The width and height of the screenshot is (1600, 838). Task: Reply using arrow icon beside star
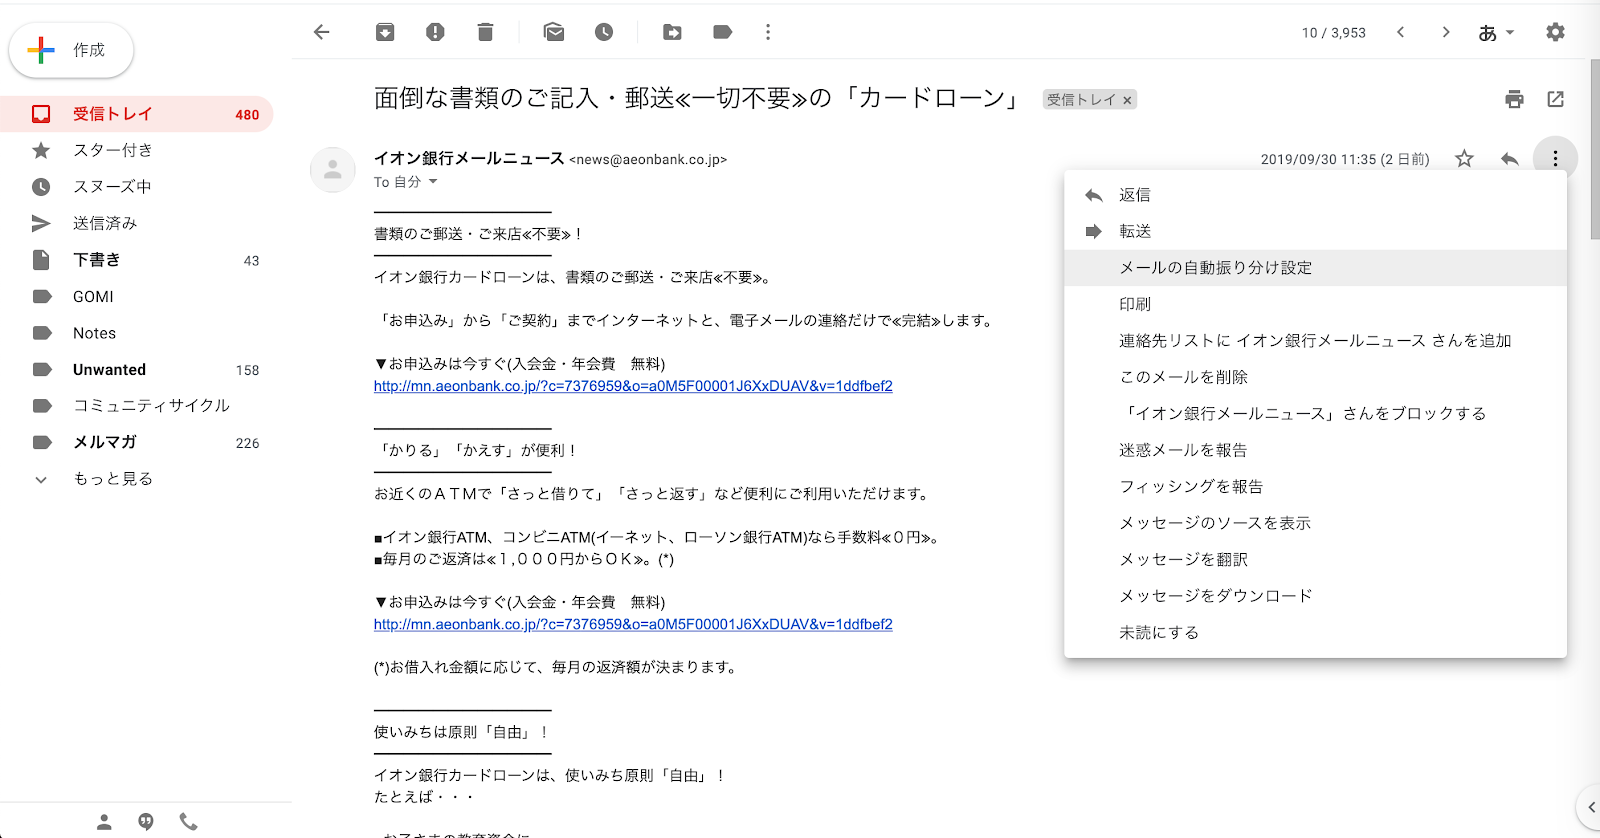[1510, 158]
